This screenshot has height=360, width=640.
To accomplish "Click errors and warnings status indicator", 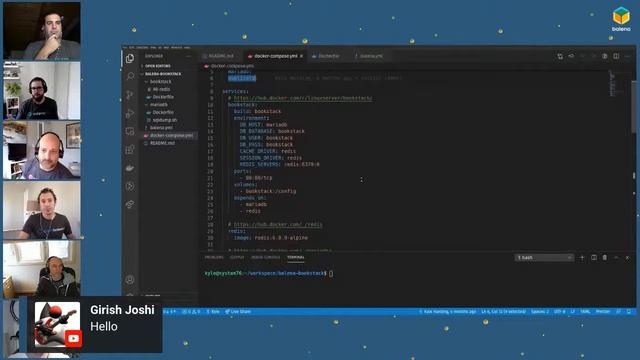I will coord(191,311).
